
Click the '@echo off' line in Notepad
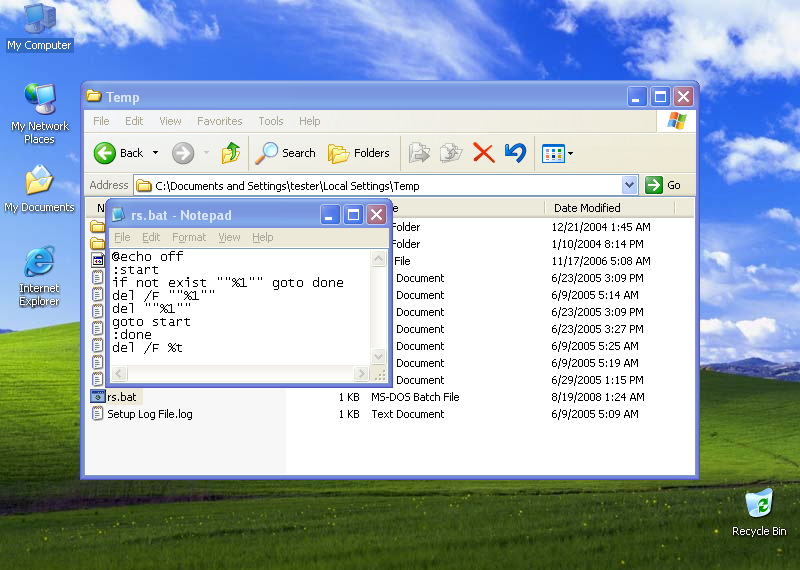click(x=147, y=257)
